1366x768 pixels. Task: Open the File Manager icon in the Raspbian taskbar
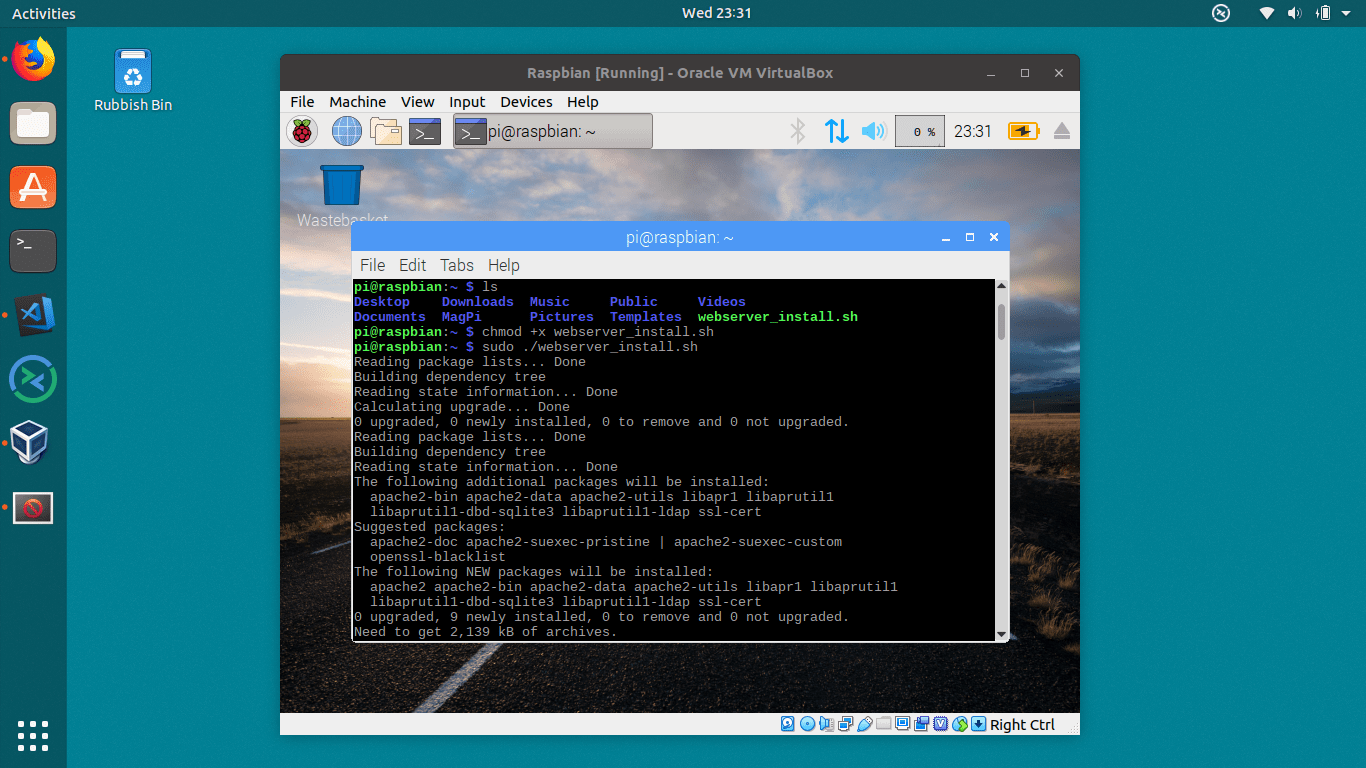pos(386,131)
